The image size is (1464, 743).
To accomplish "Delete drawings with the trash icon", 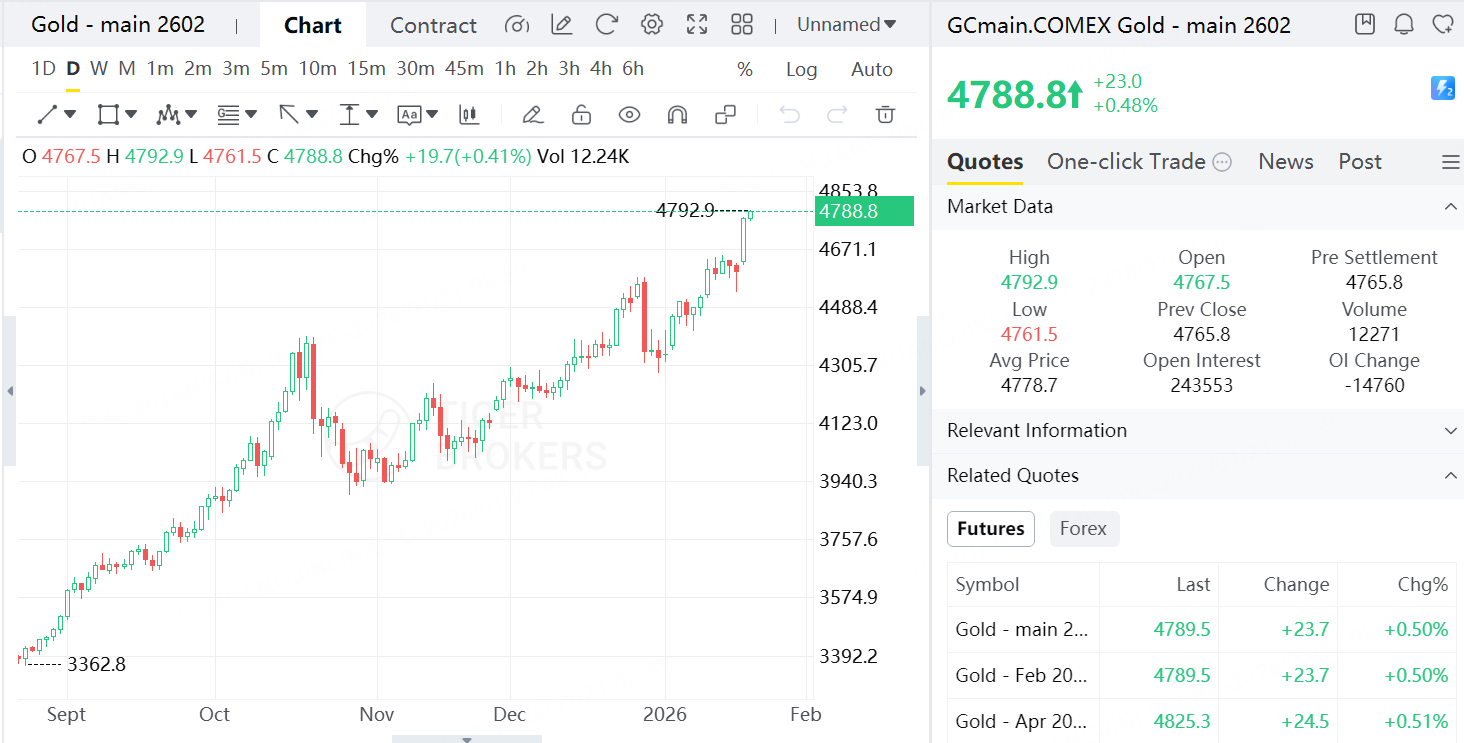I will point(885,115).
